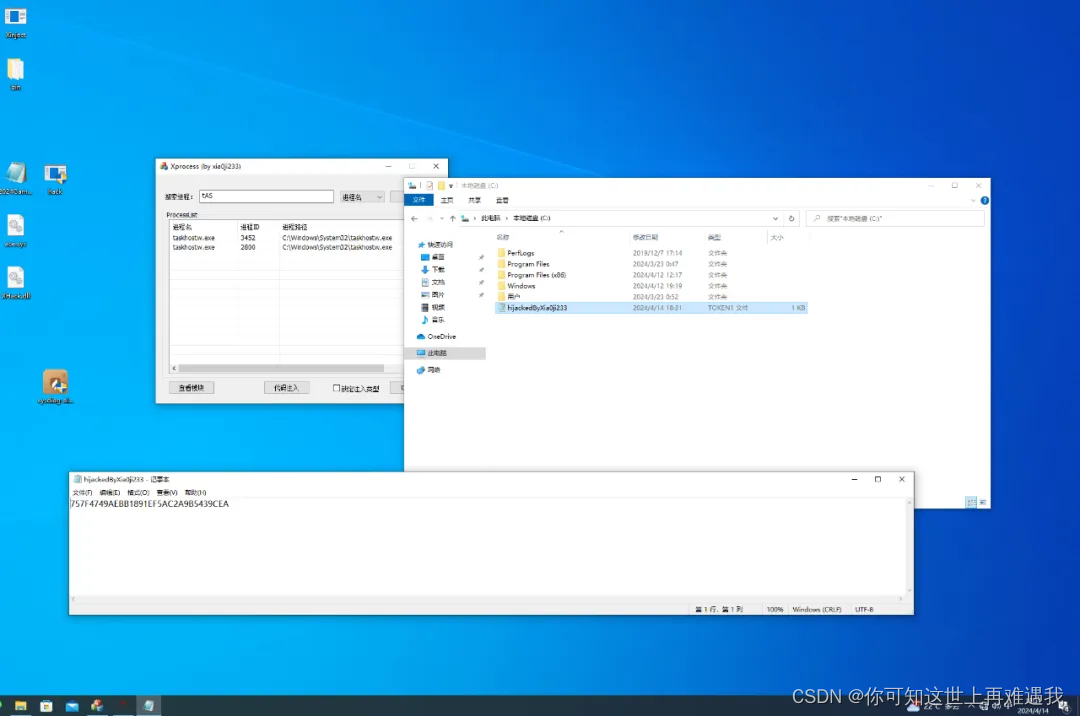Click the forward arrow in File Explorer

(x=429, y=218)
